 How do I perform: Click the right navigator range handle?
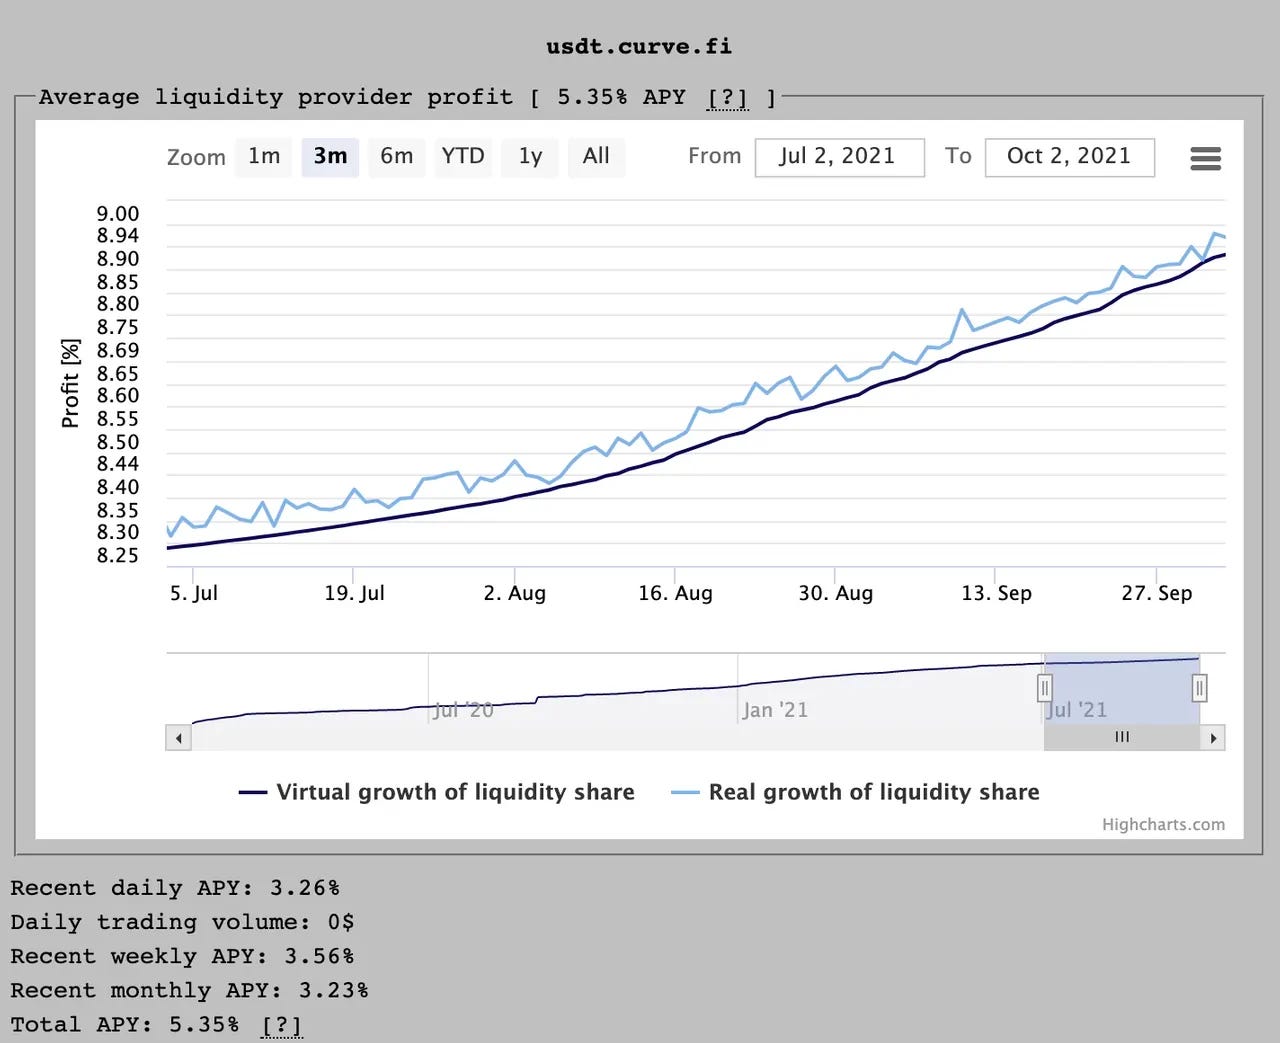[x=1199, y=688]
